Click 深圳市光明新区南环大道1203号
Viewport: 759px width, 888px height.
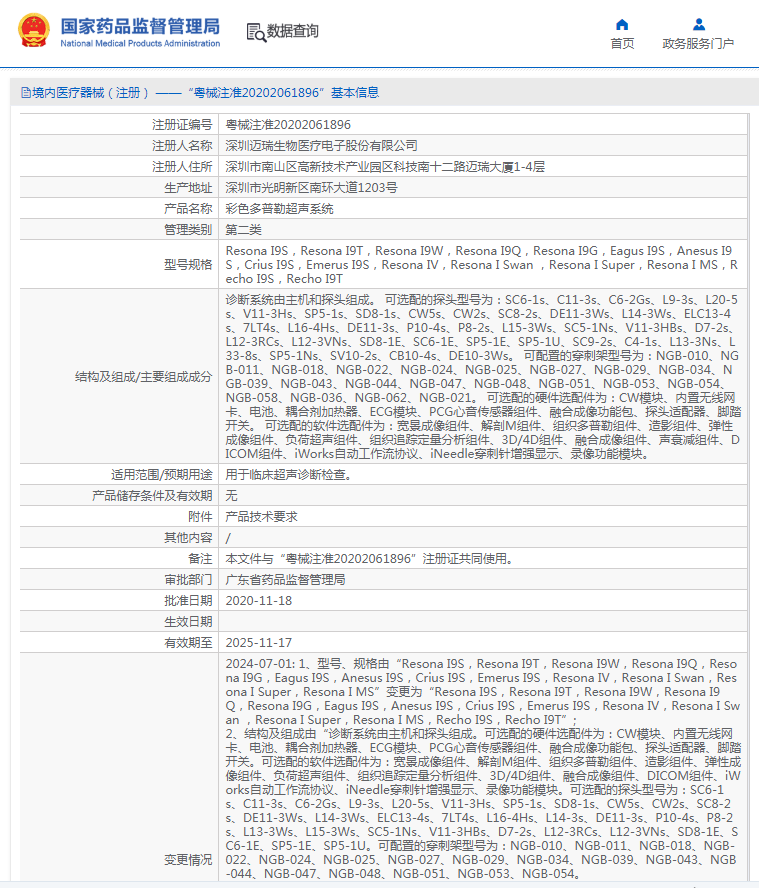point(312,187)
